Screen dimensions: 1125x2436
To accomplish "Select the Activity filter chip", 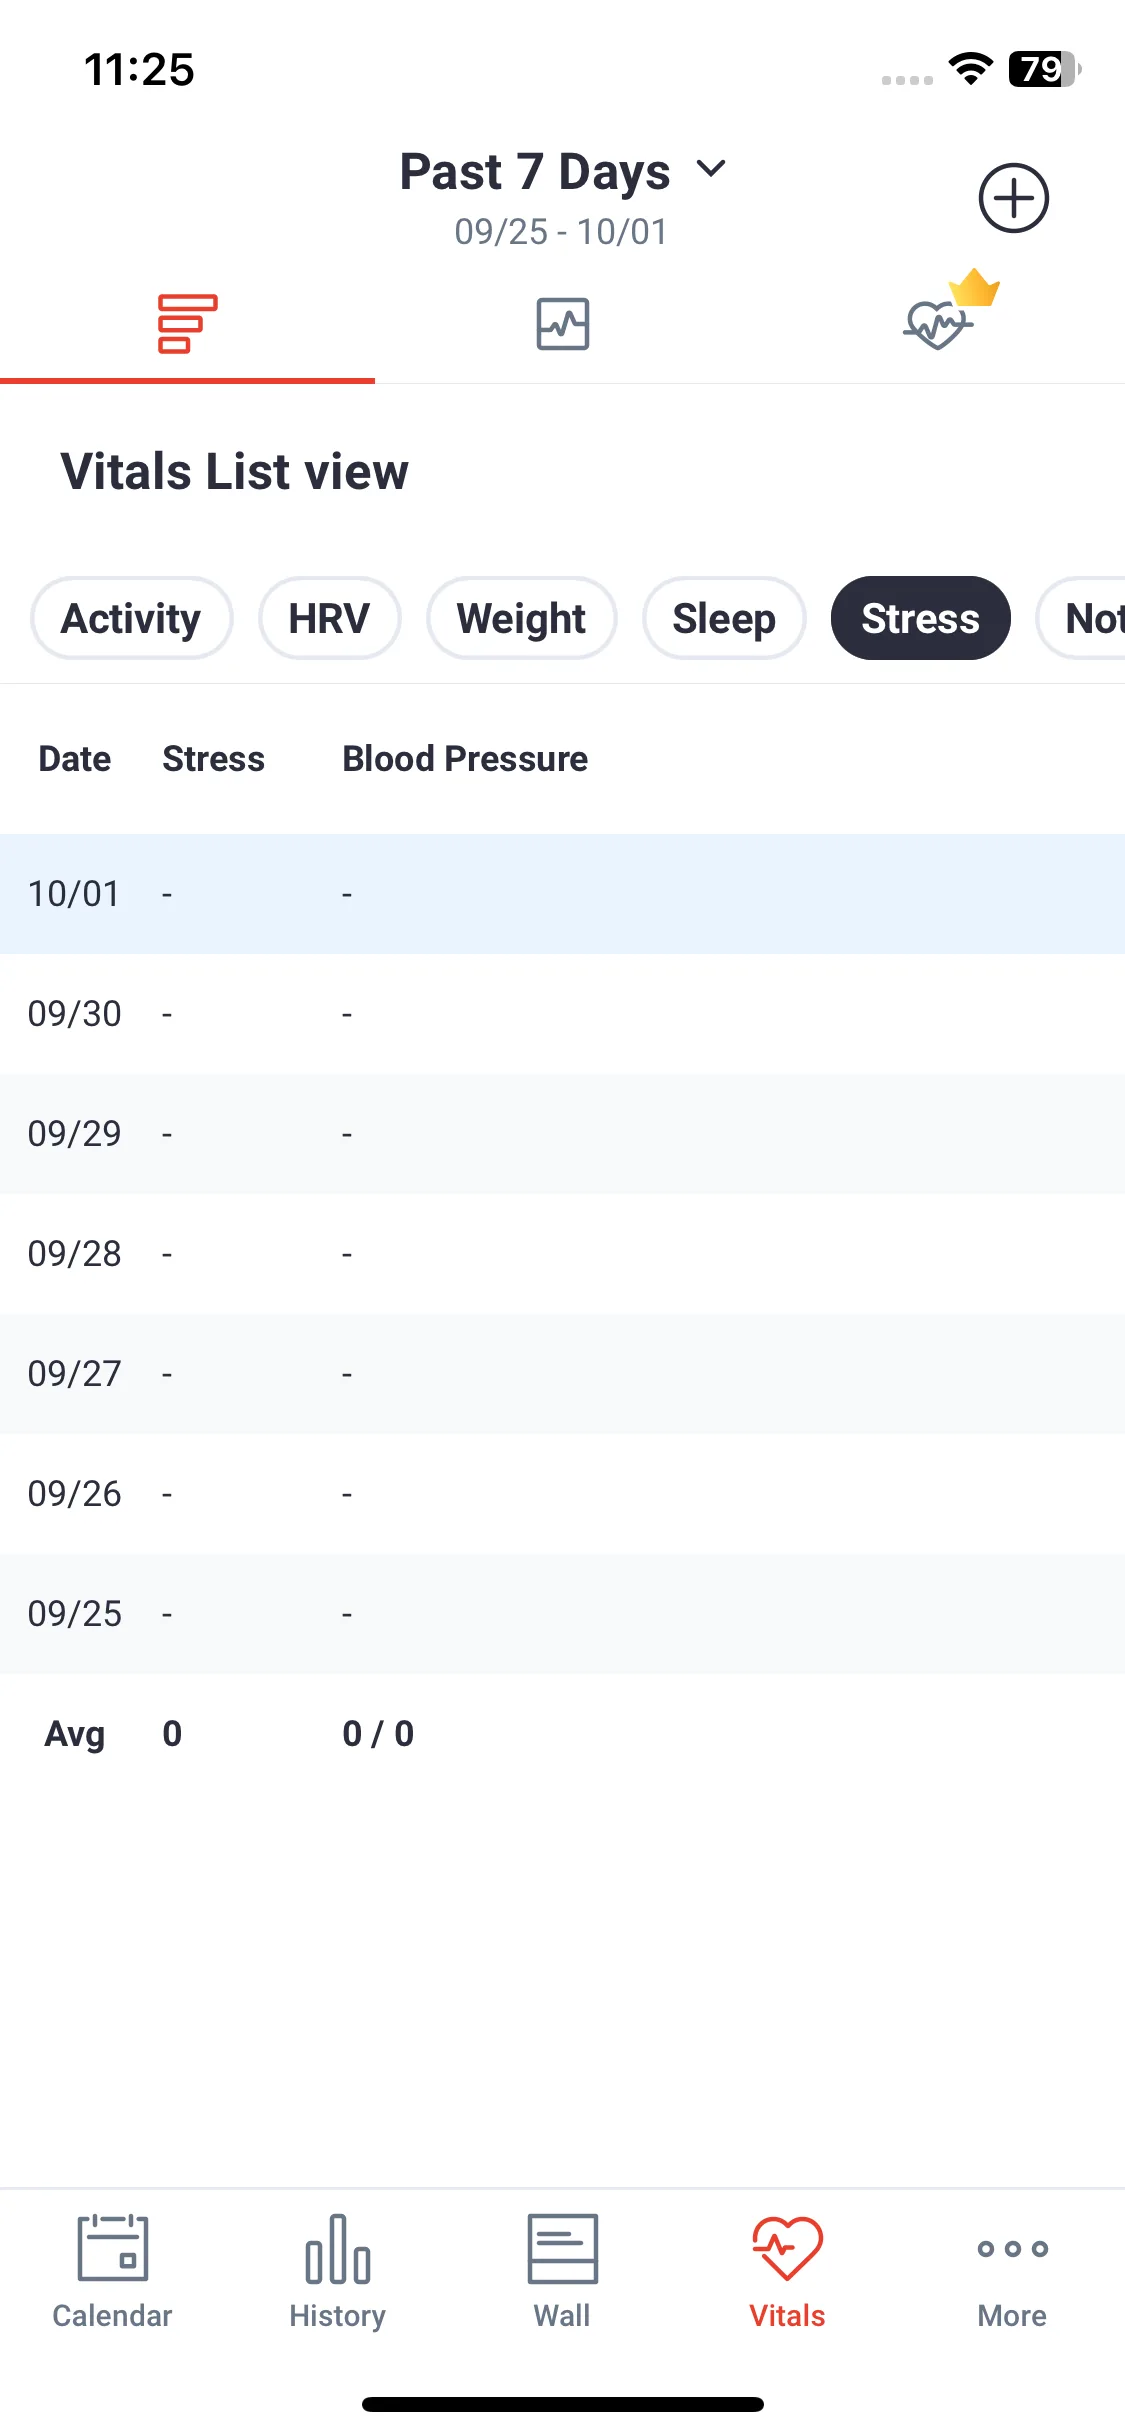I will coord(131,618).
